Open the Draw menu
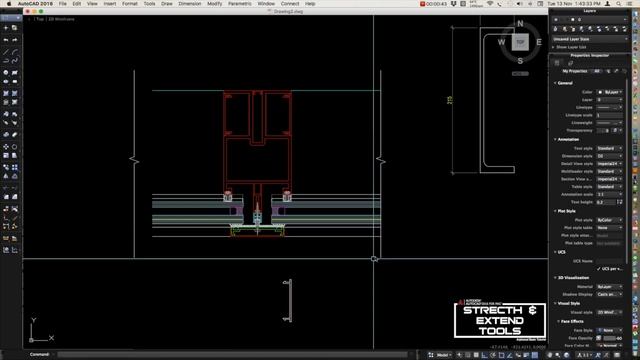 click(x=167, y=4)
